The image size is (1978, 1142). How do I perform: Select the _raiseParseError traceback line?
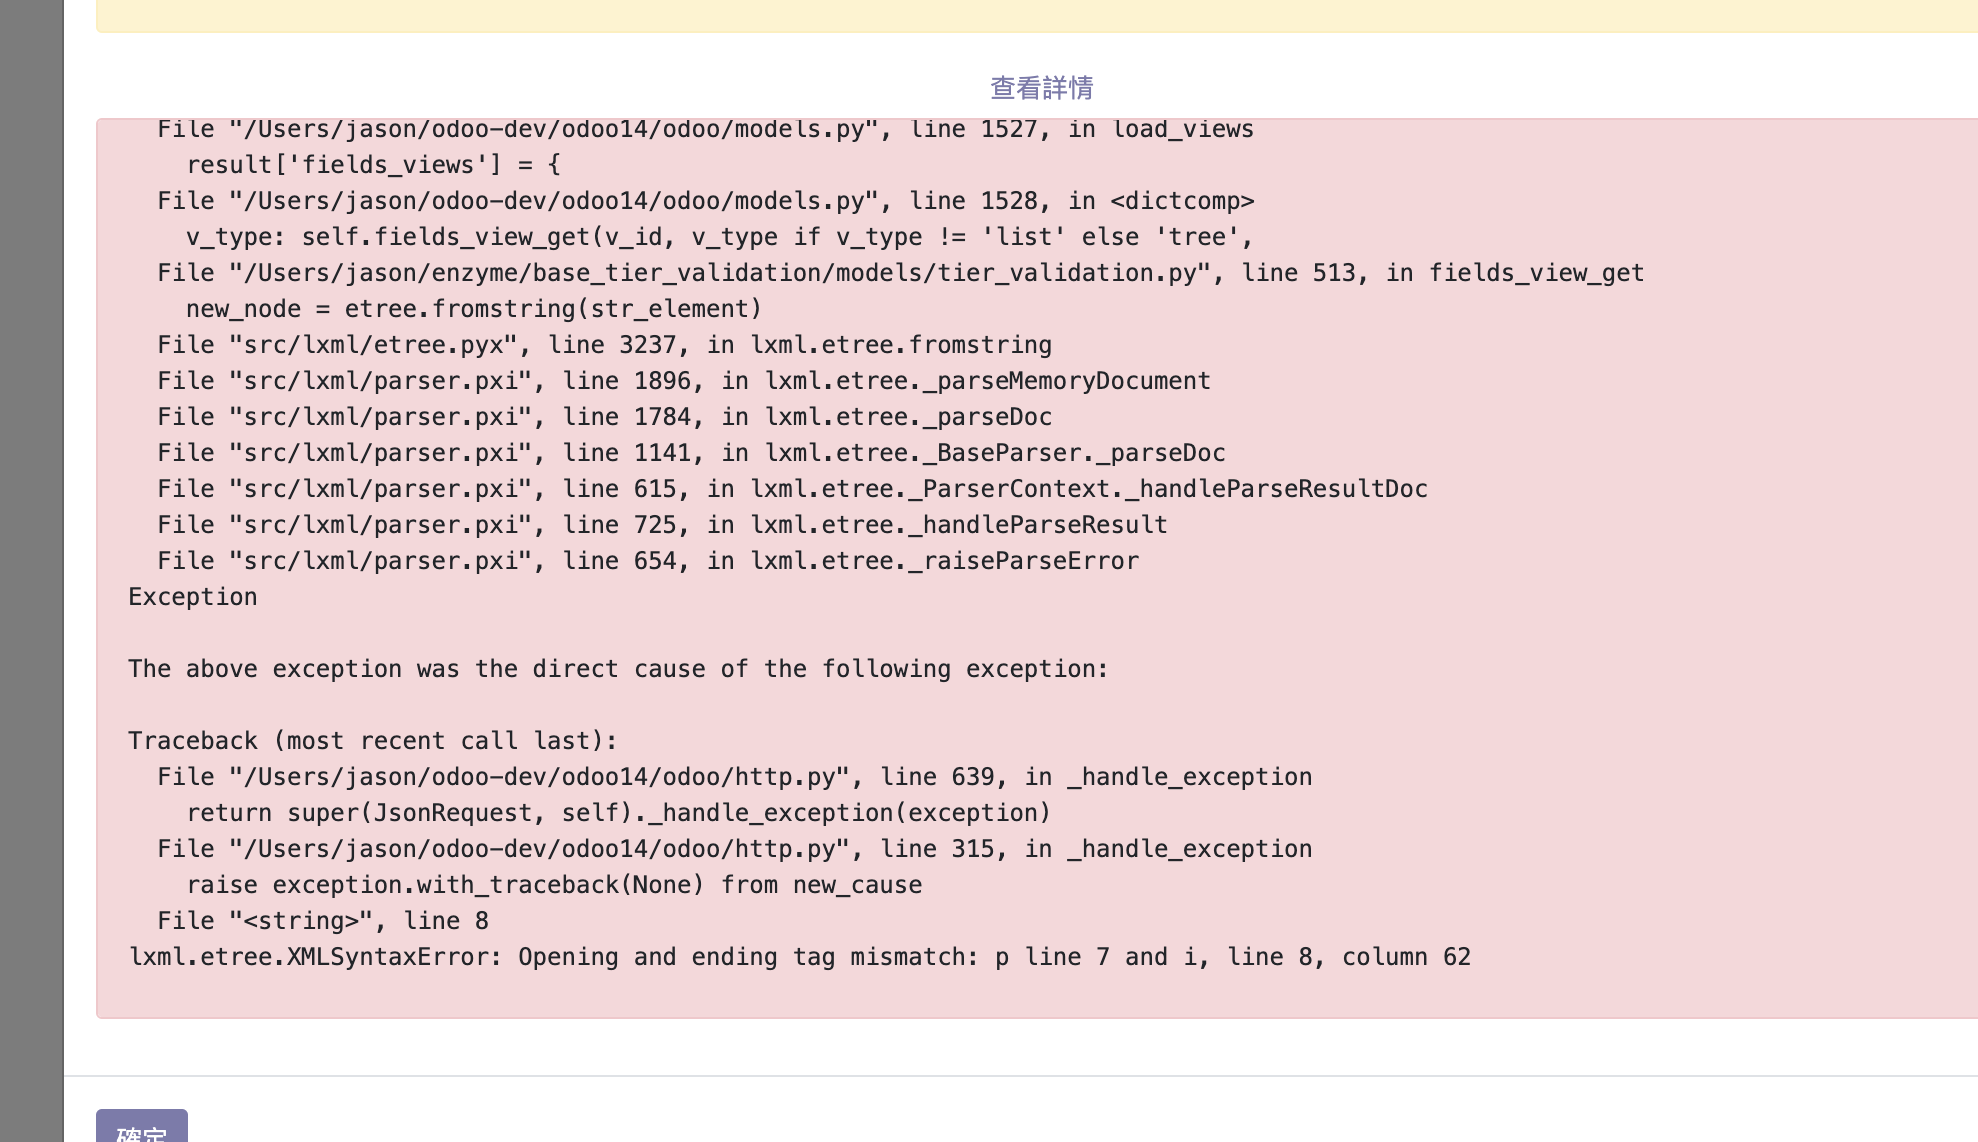tap(646, 560)
